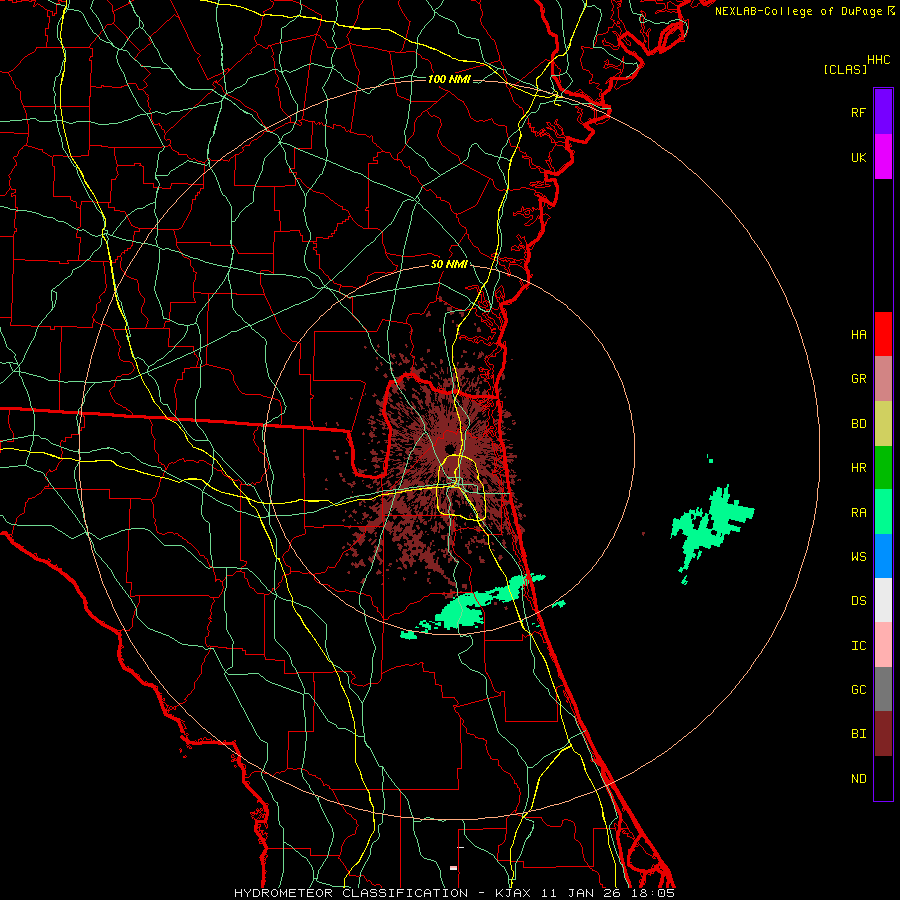Select the dusty pink GR legend swatch

tap(883, 379)
